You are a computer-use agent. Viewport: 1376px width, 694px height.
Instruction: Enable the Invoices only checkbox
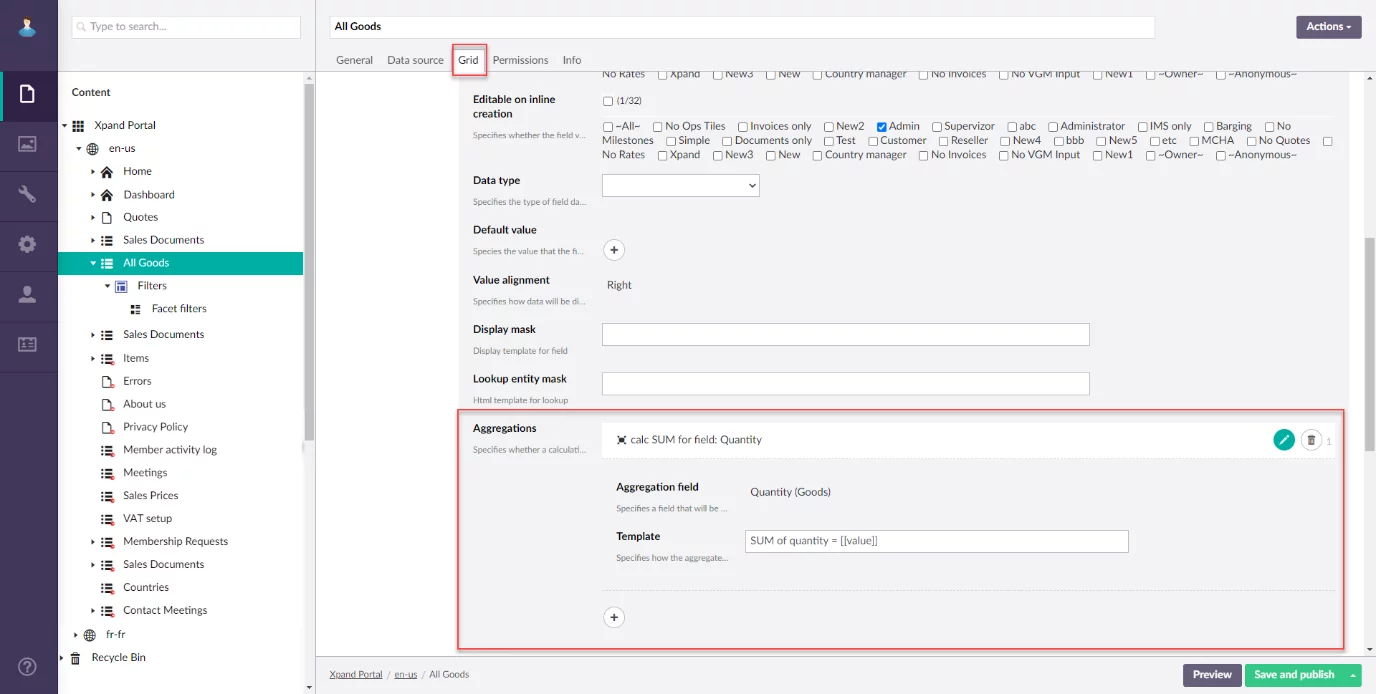click(743, 127)
